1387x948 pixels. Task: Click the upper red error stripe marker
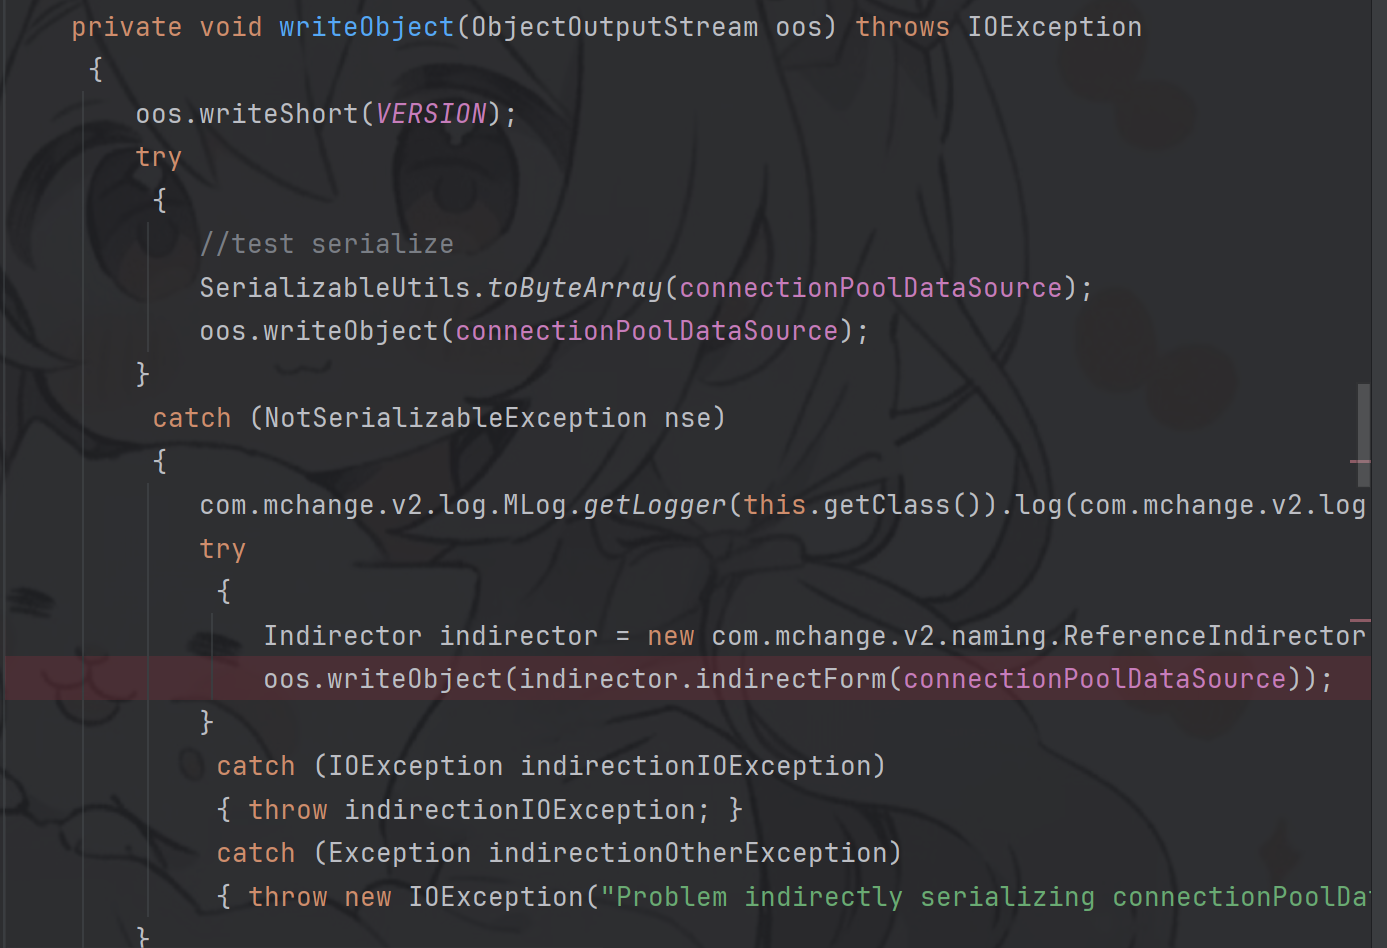(x=1360, y=461)
